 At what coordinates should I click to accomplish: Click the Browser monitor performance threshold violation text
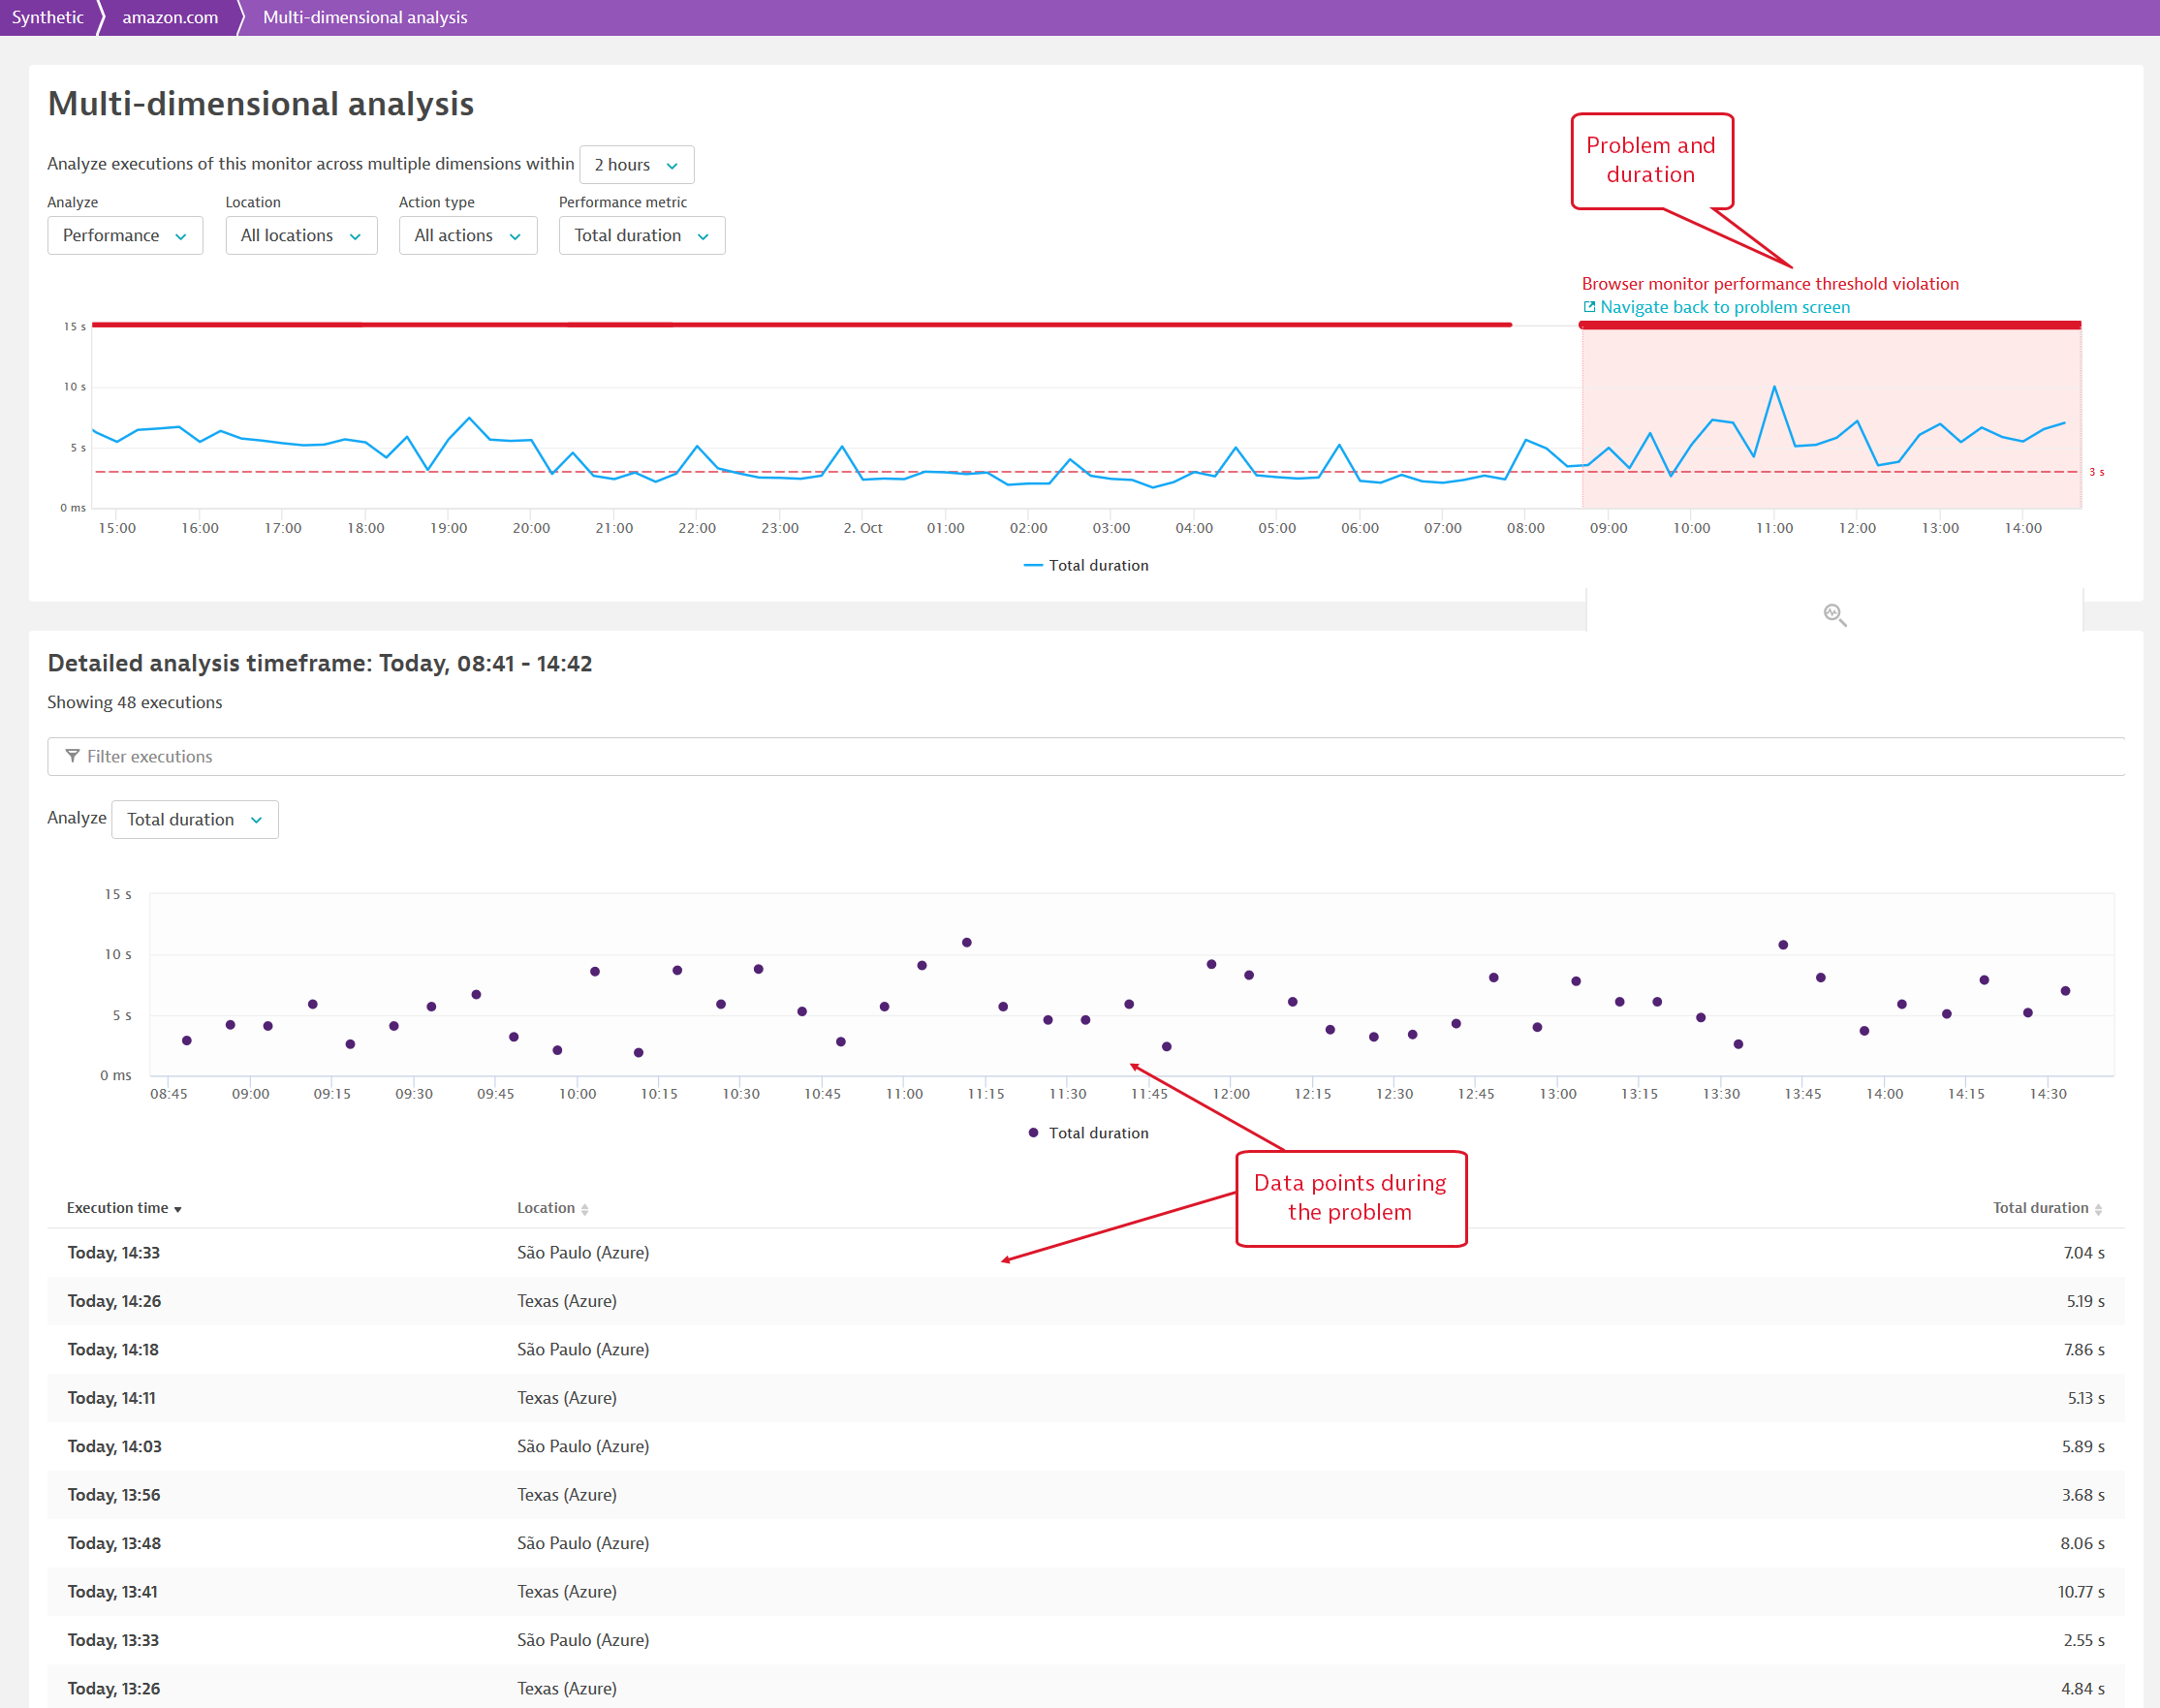tap(1770, 284)
